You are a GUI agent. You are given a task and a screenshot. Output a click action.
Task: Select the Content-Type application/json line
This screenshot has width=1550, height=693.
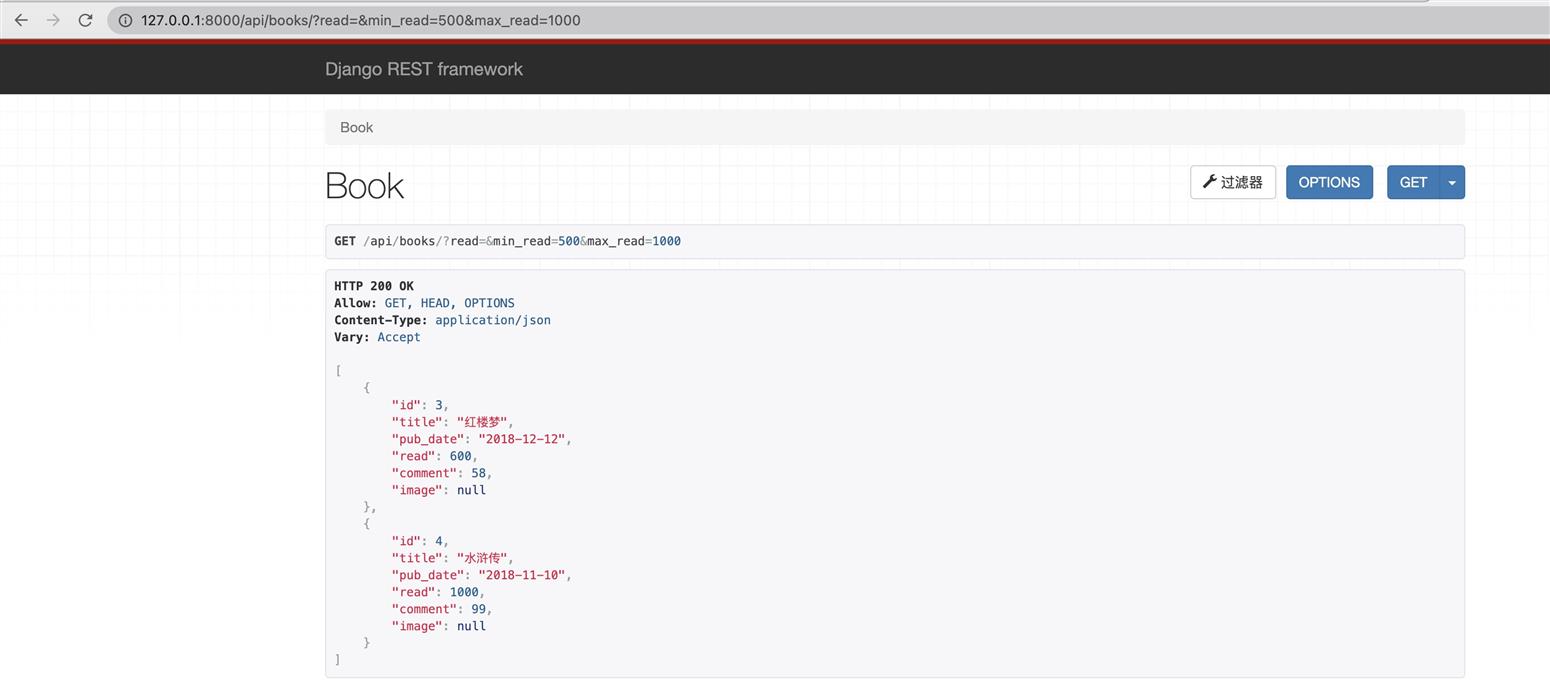click(x=442, y=320)
